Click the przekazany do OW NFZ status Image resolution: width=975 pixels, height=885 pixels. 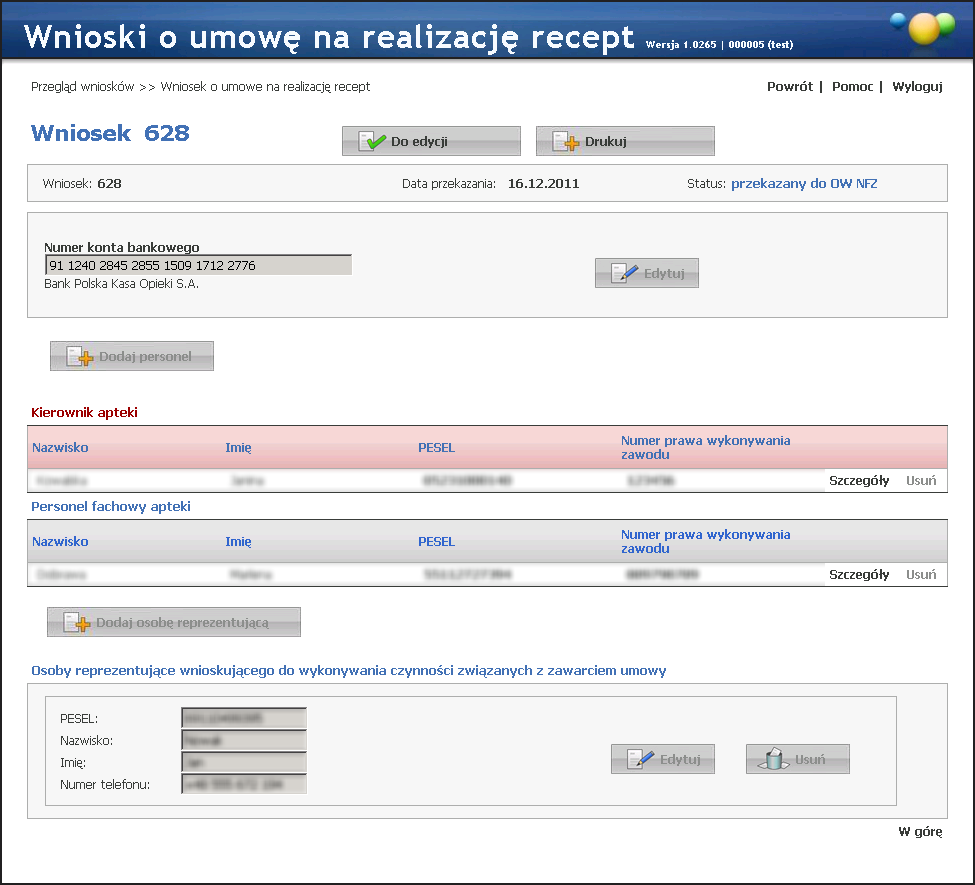tap(804, 184)
